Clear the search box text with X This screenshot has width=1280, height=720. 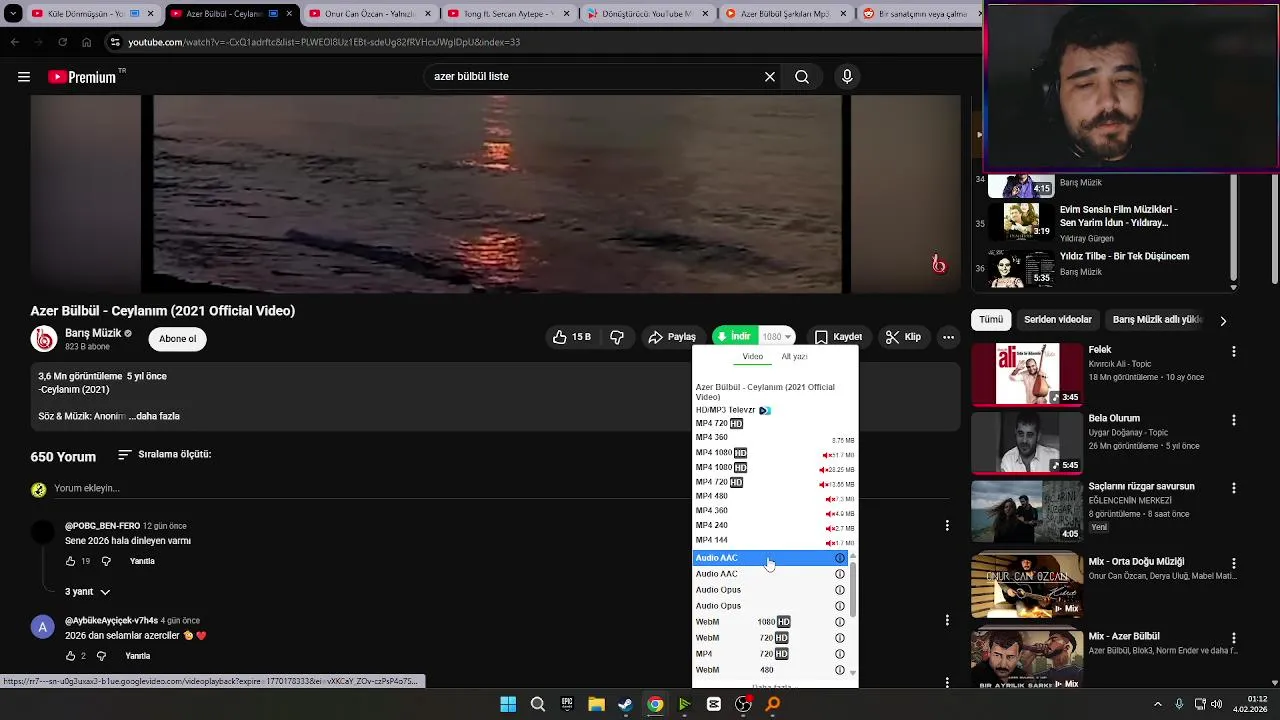(770, 77)
